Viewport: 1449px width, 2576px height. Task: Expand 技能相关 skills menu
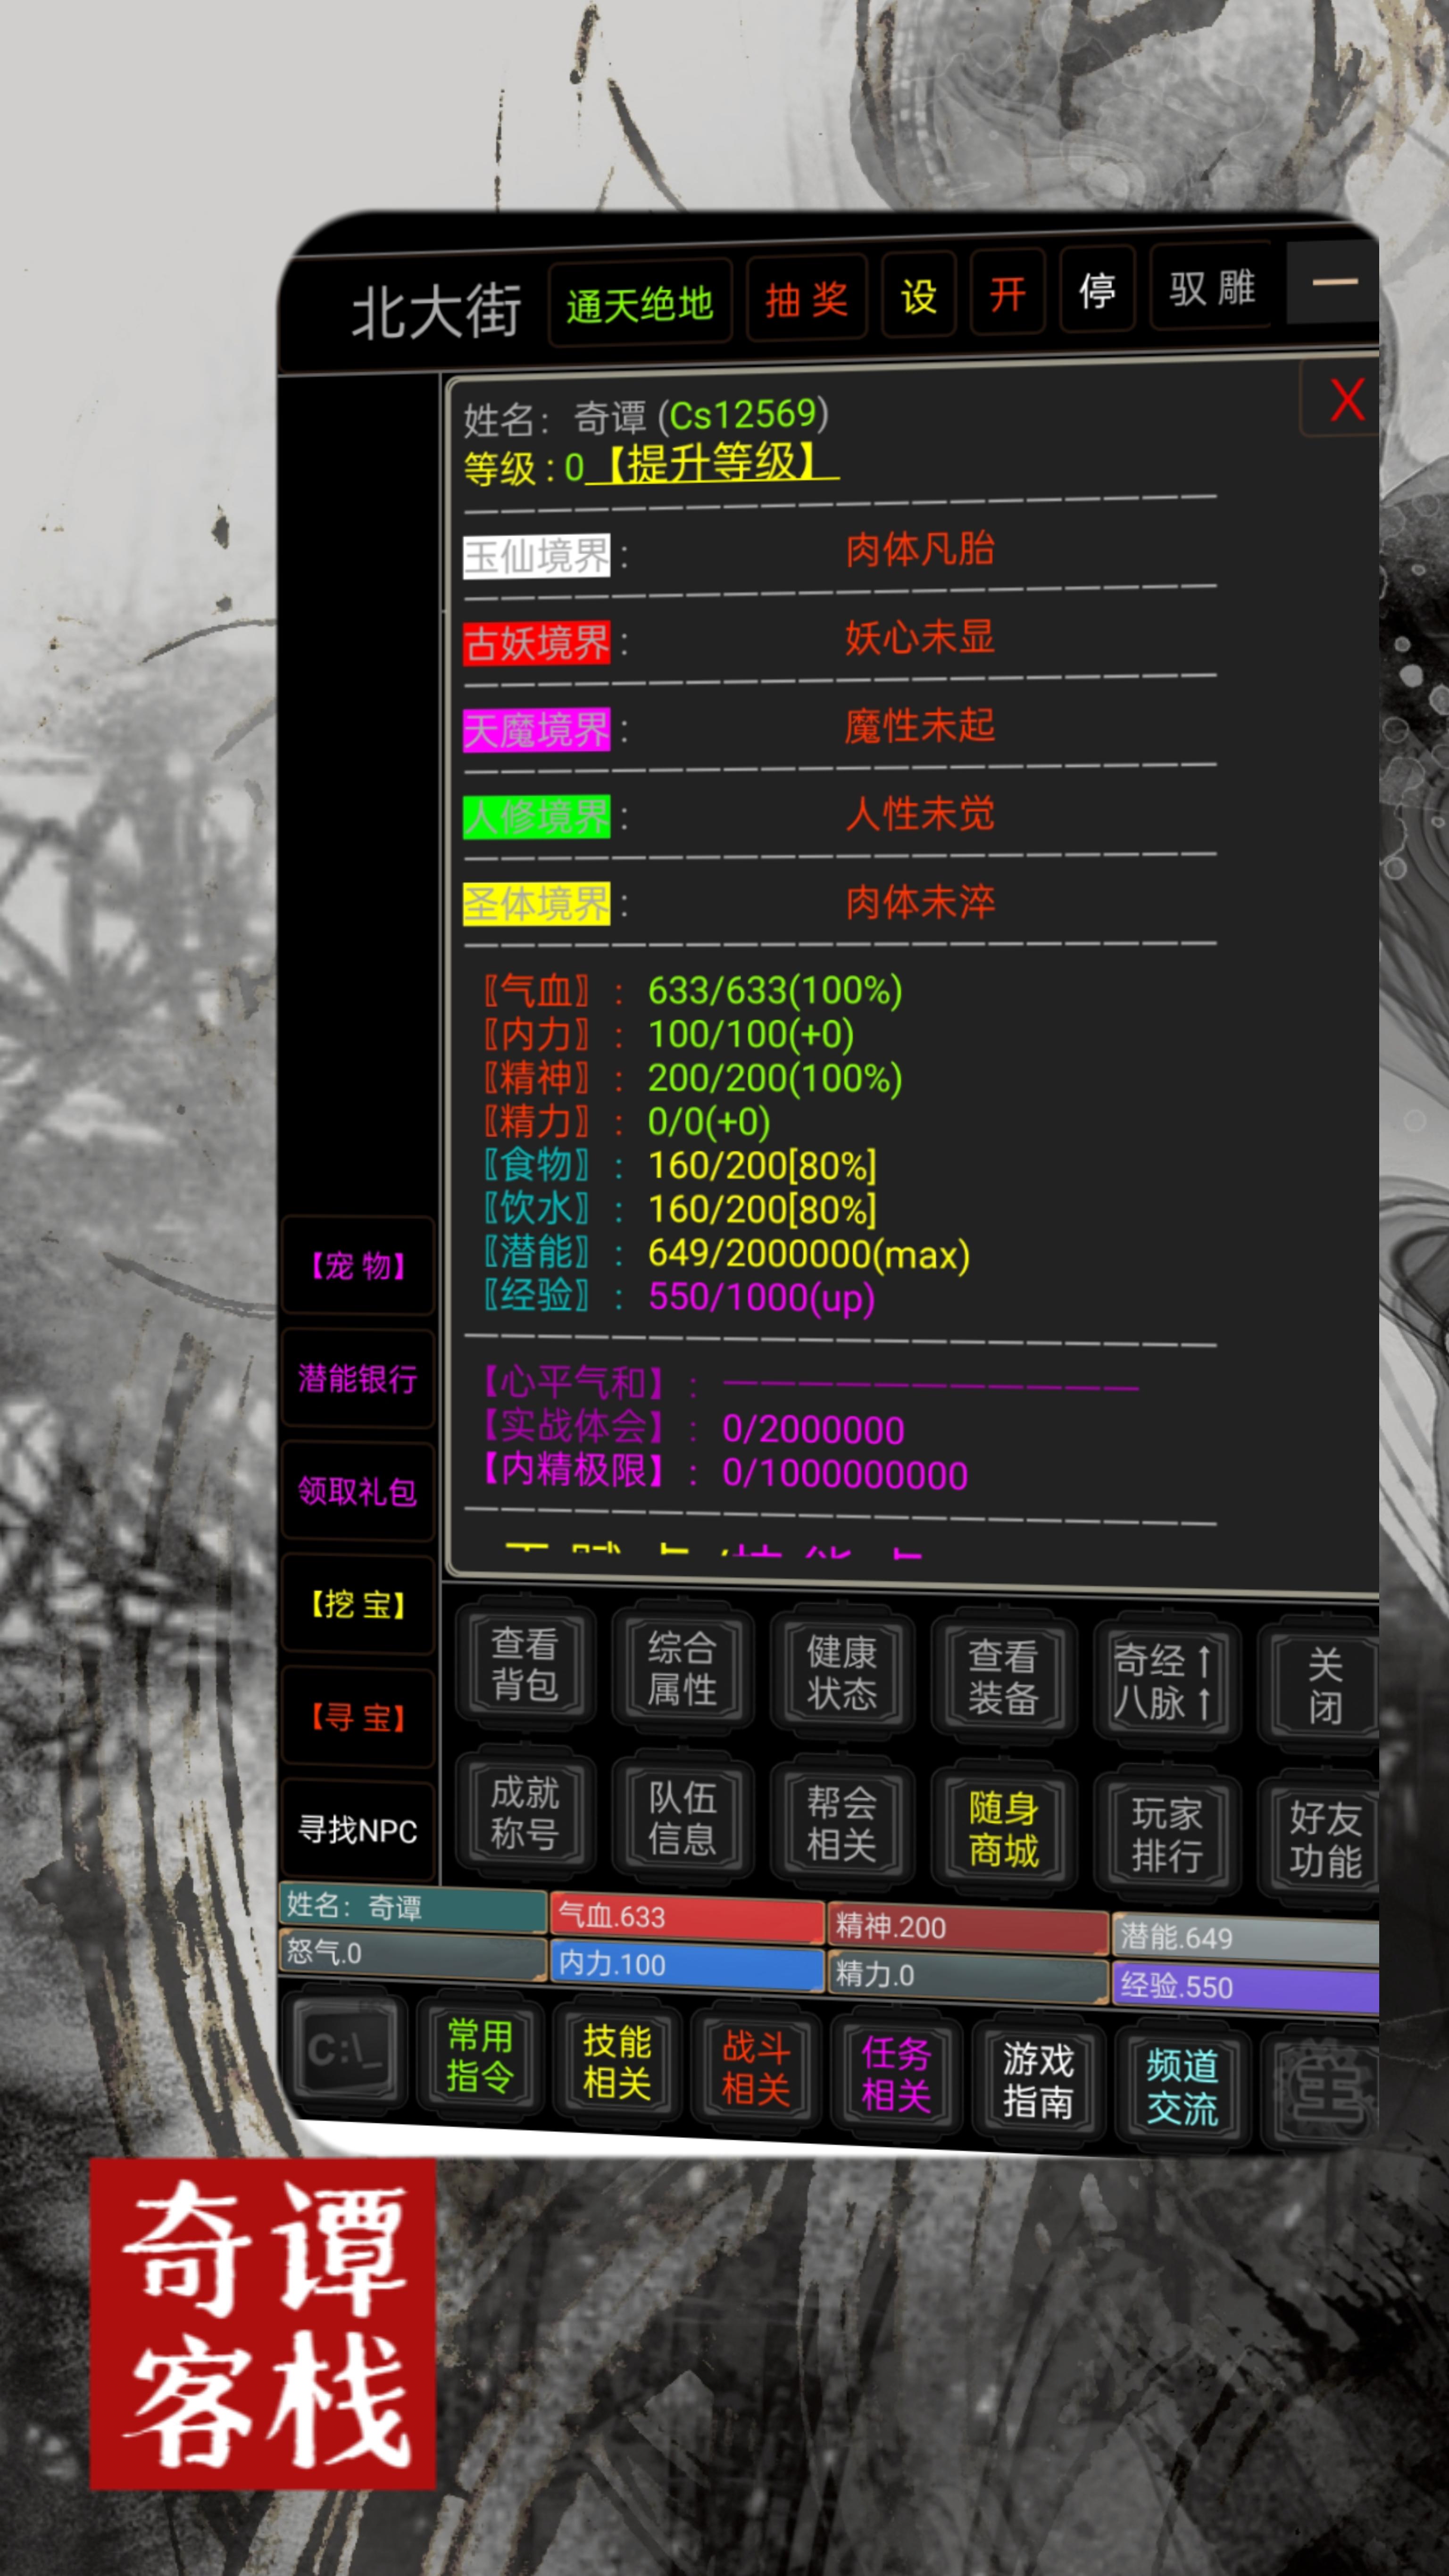click(x=617, y=2062)
